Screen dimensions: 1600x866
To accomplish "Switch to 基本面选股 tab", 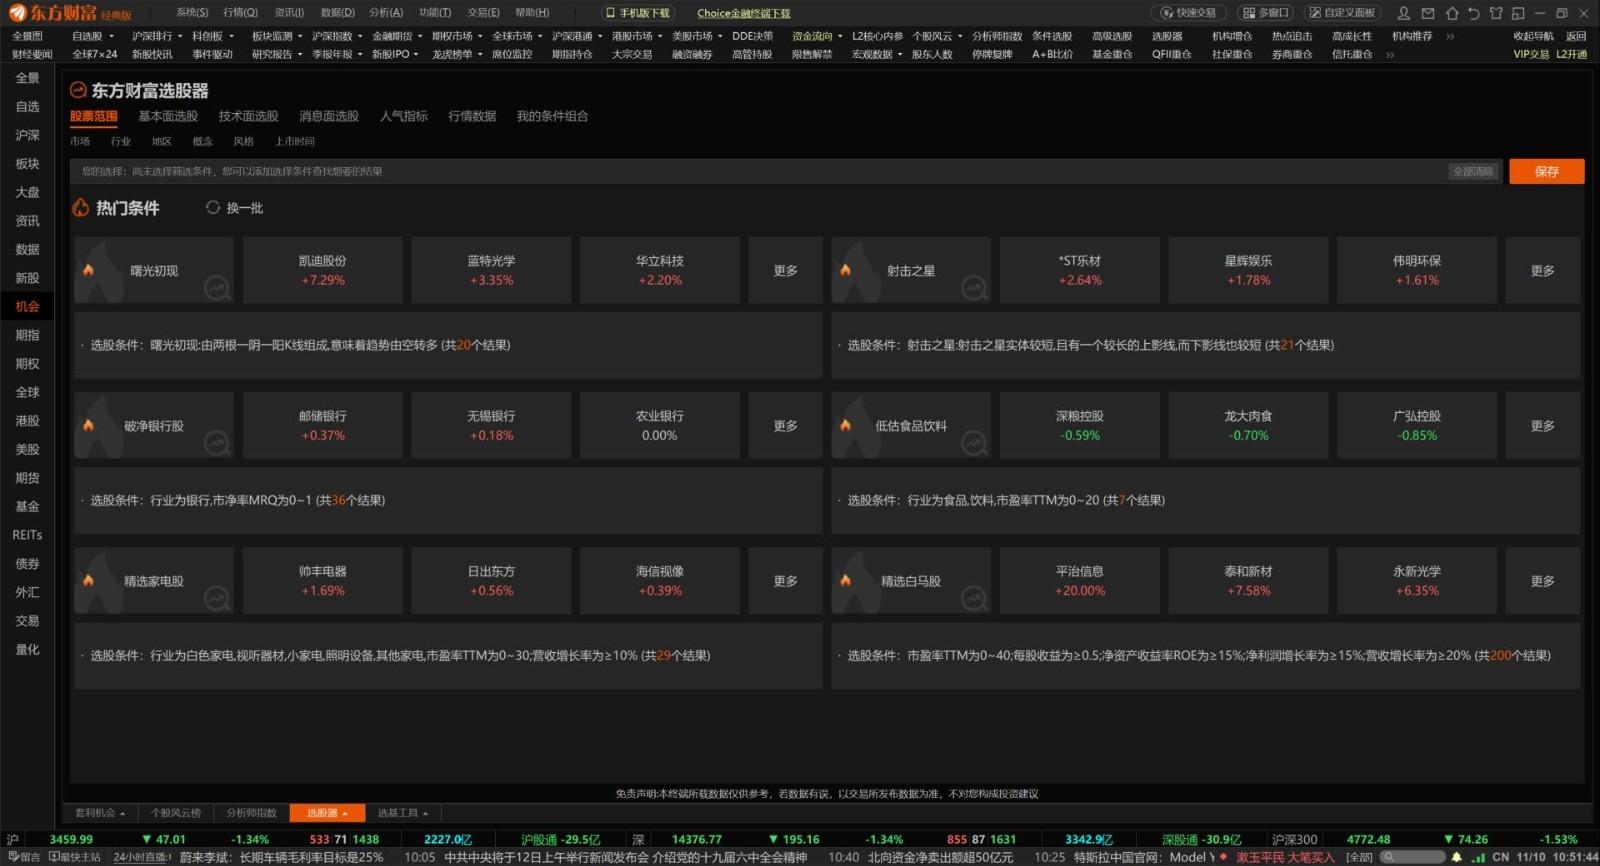I will coord(168,116).
